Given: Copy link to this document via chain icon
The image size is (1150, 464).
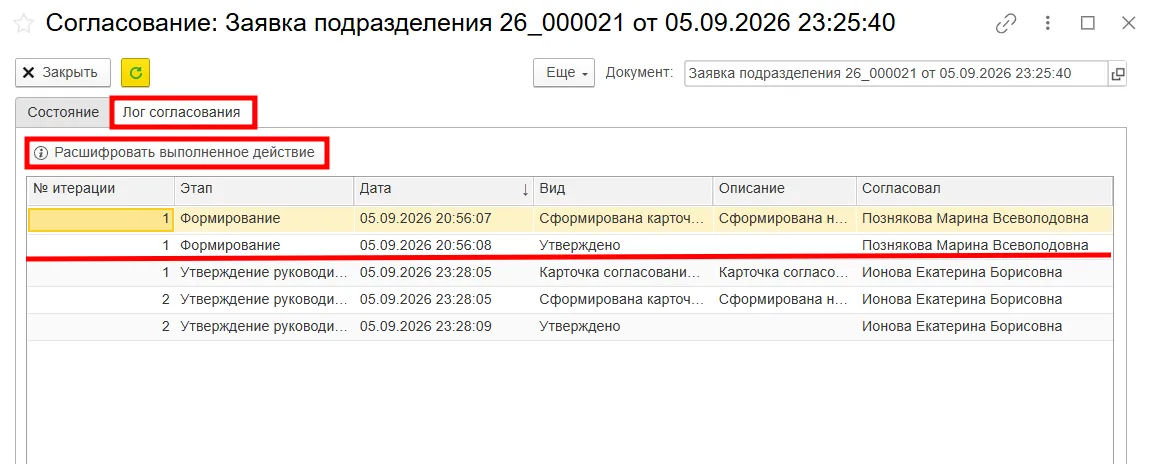Looking at the screenshot, I should [x=1006, y=23].
